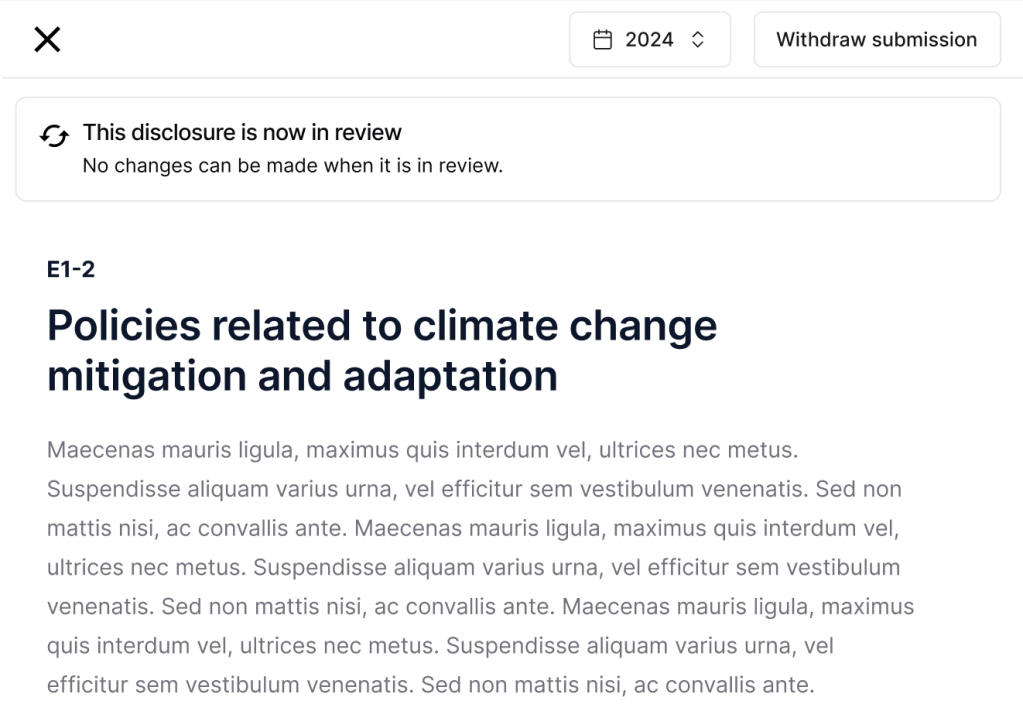1023x721 pixels.
Task: Expand year options using the up-down chevron
Action: 698,40
